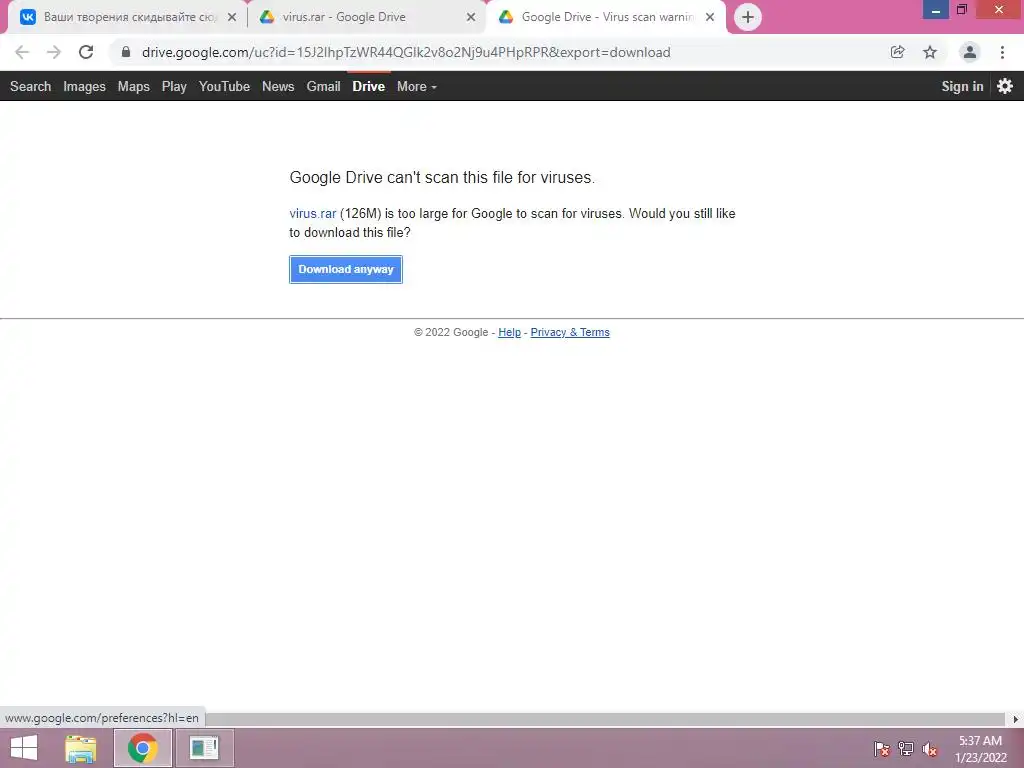The height and width of the screenshot is (768, 1024).
Task: Open Play in Google bar
Action: pyautogui.click(x=174, y=86)
